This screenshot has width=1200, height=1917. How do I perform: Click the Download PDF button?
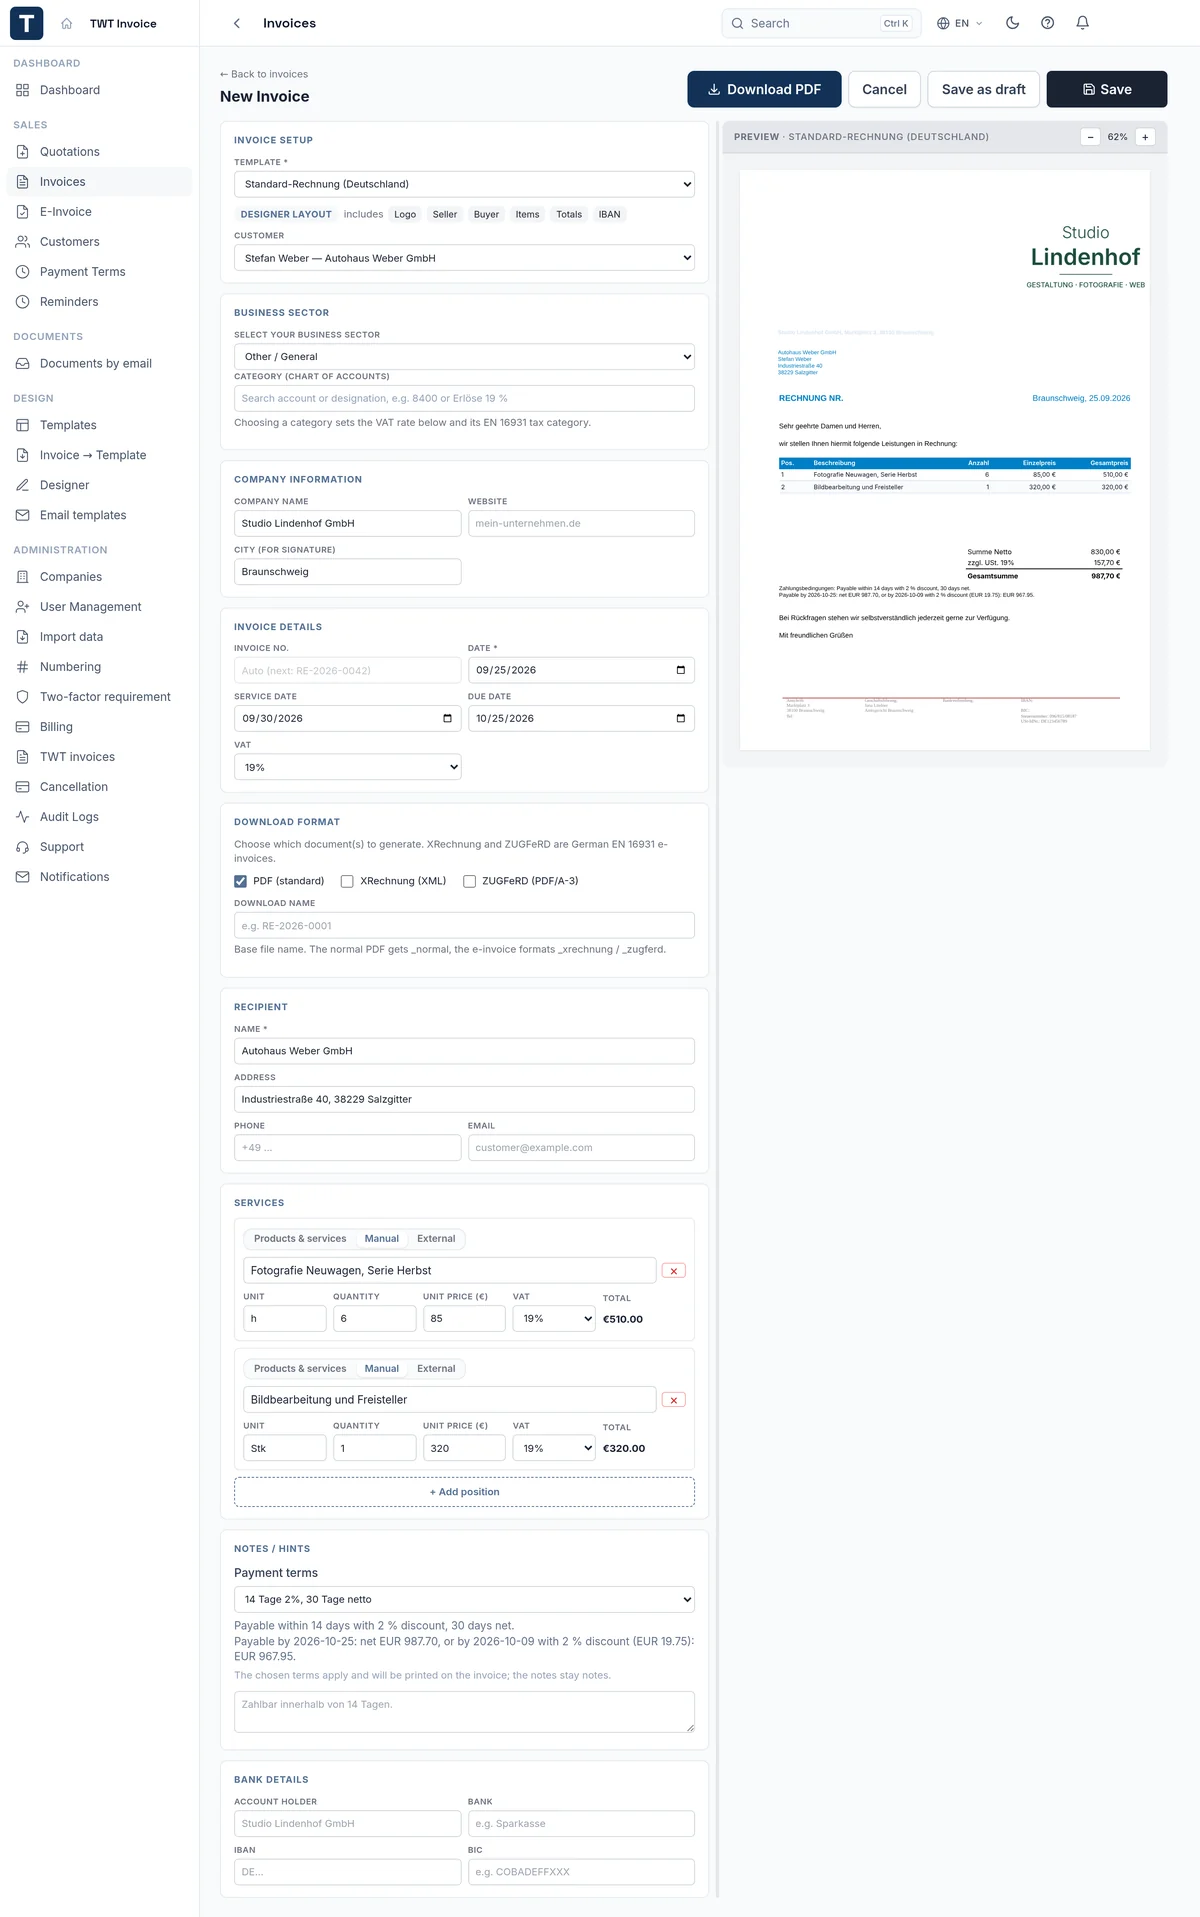pyautogui.click(x=764, y=89)
